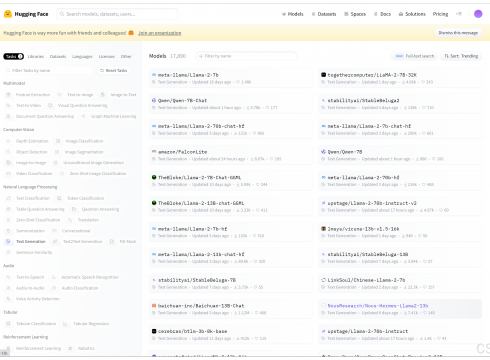Click the Text-to-Video task icon
This screenshot has width=490, height=360.
(8, 105)
